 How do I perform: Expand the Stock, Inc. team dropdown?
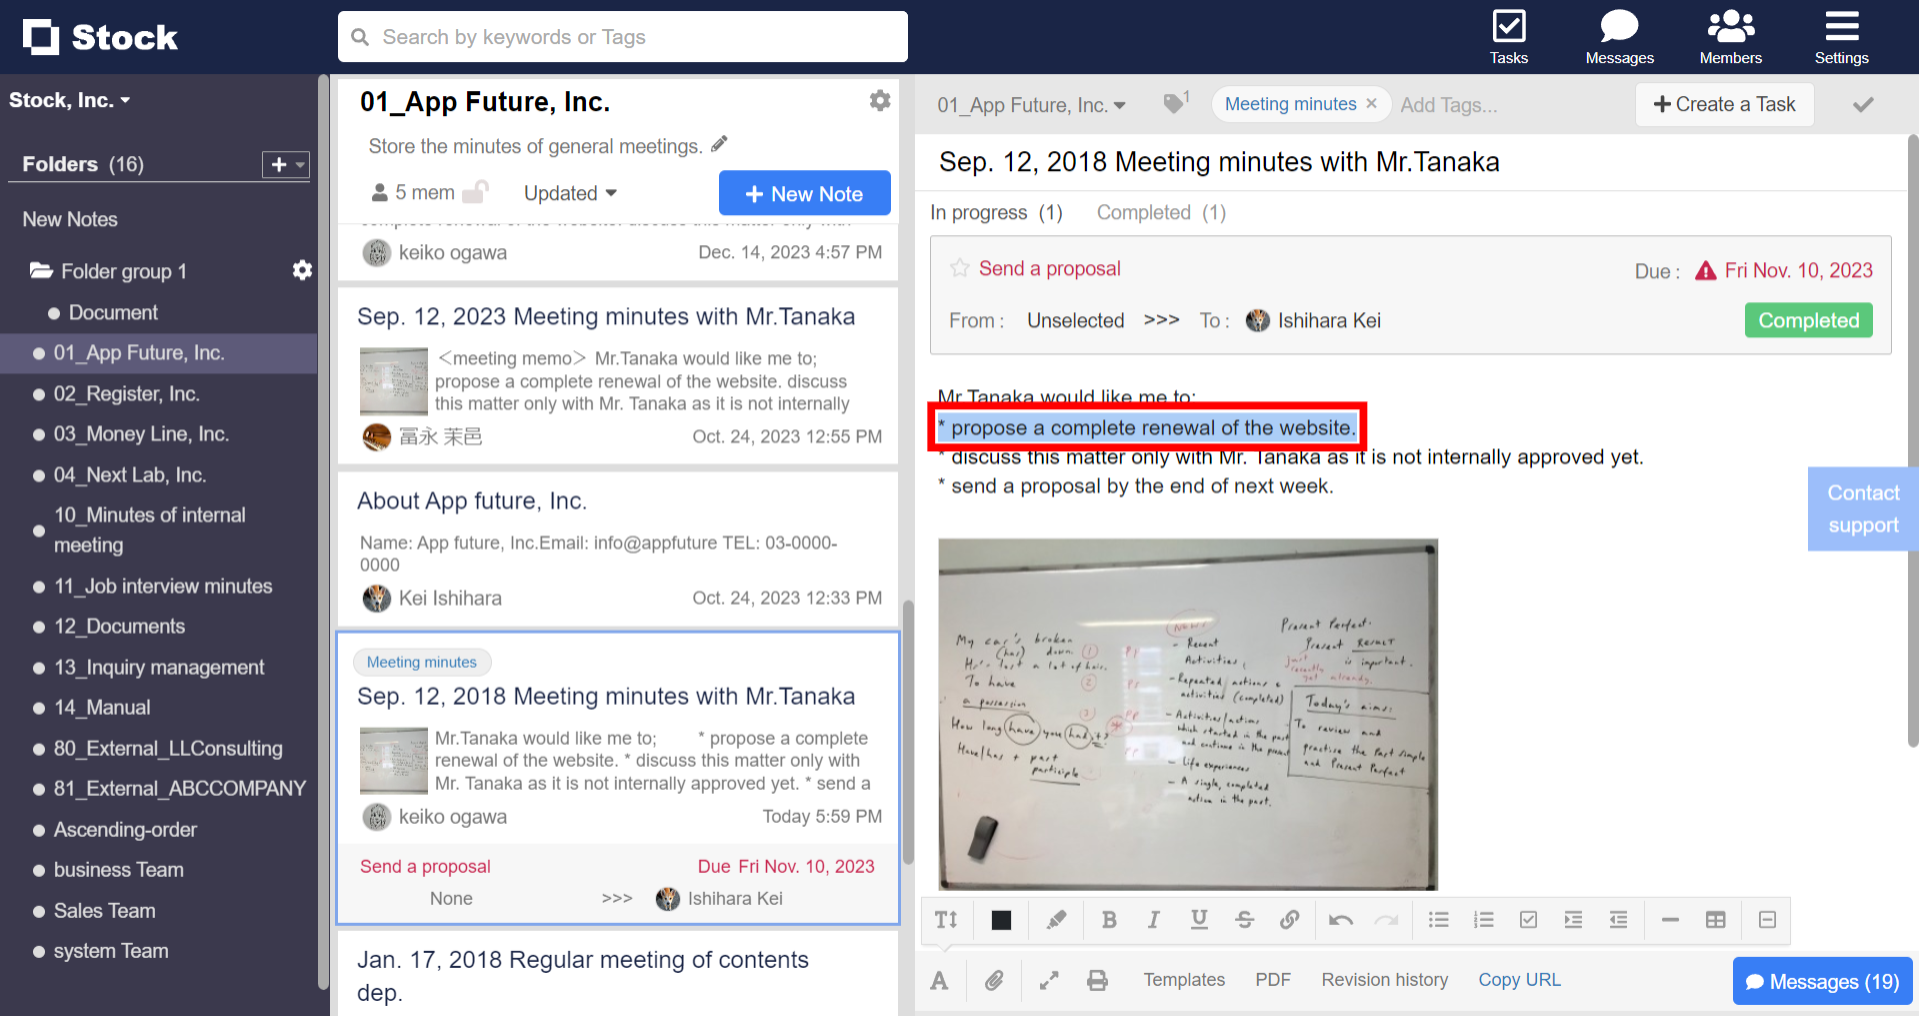(x=70, y=100)
